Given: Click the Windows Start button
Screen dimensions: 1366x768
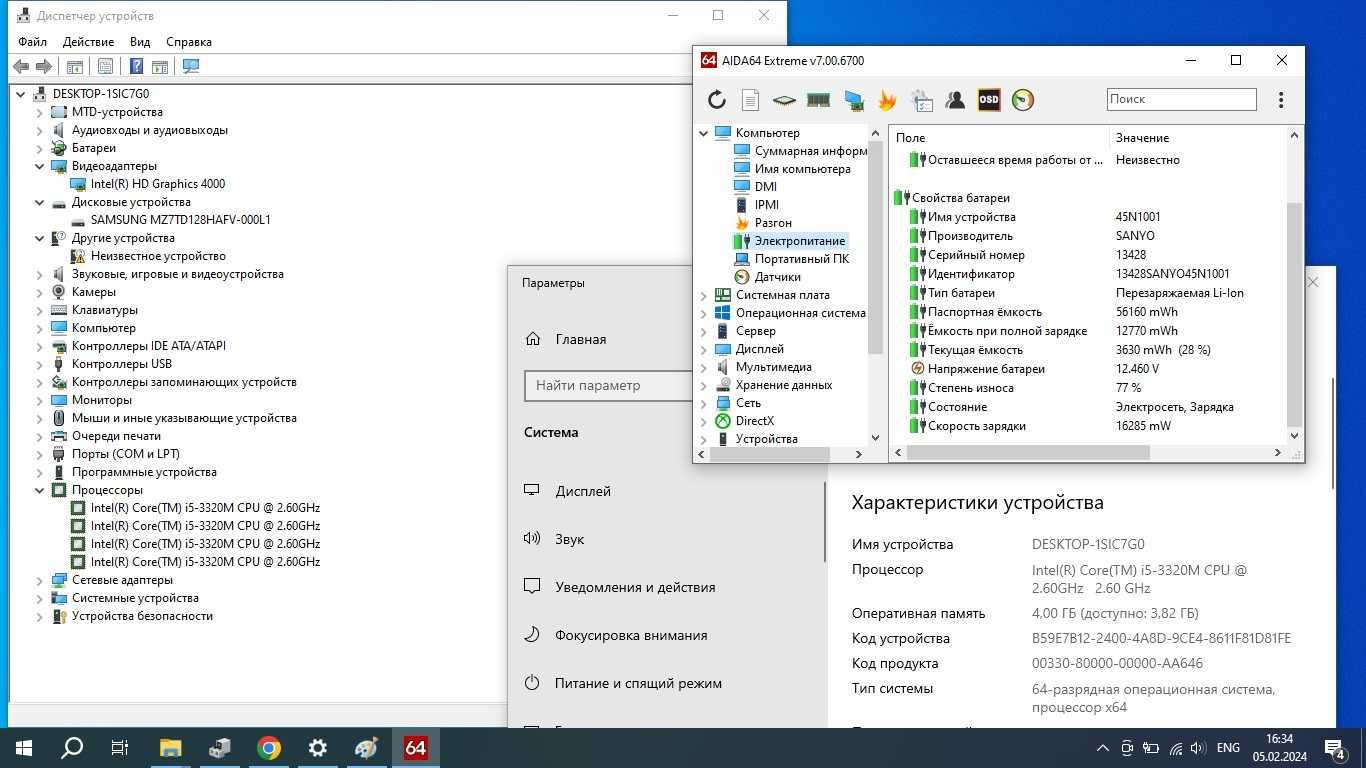Looking at the screenshot, I should 23,747.
